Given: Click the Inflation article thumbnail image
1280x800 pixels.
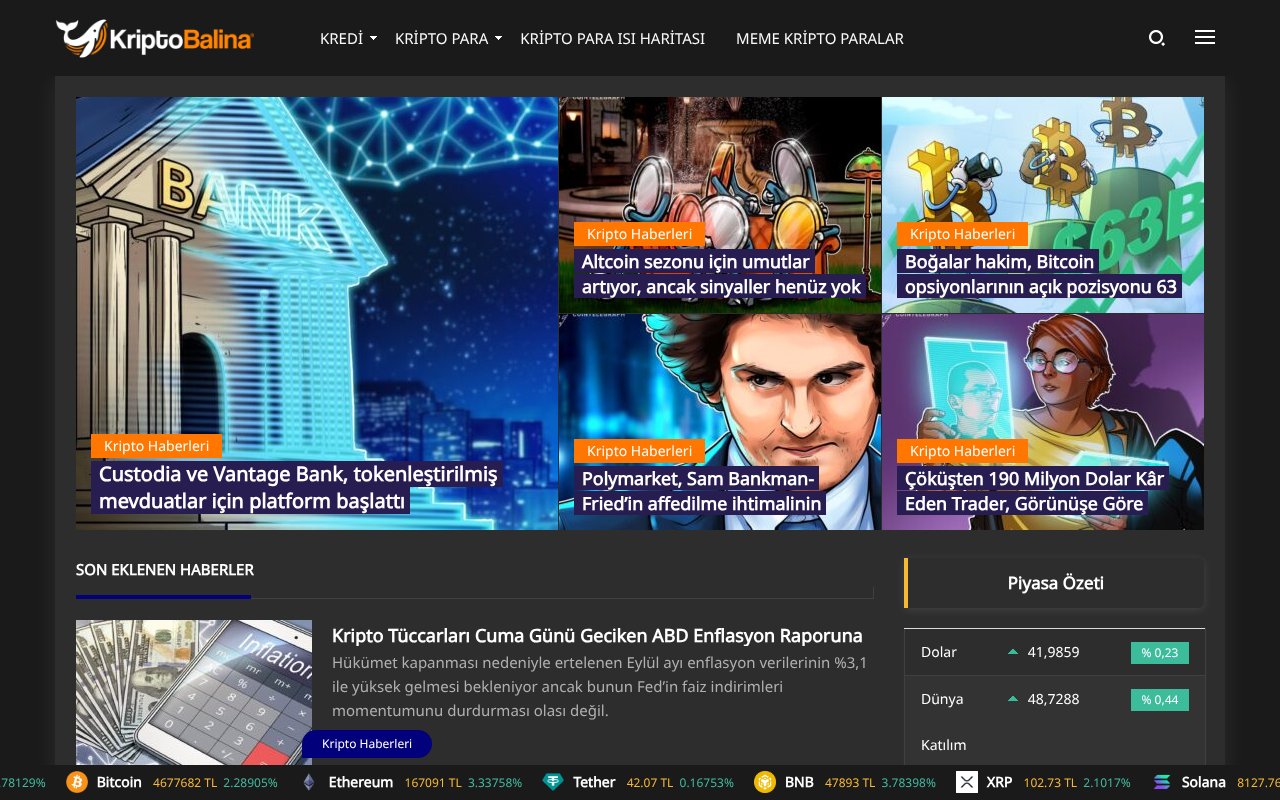Looking at the screenshot, I should 194,692.
